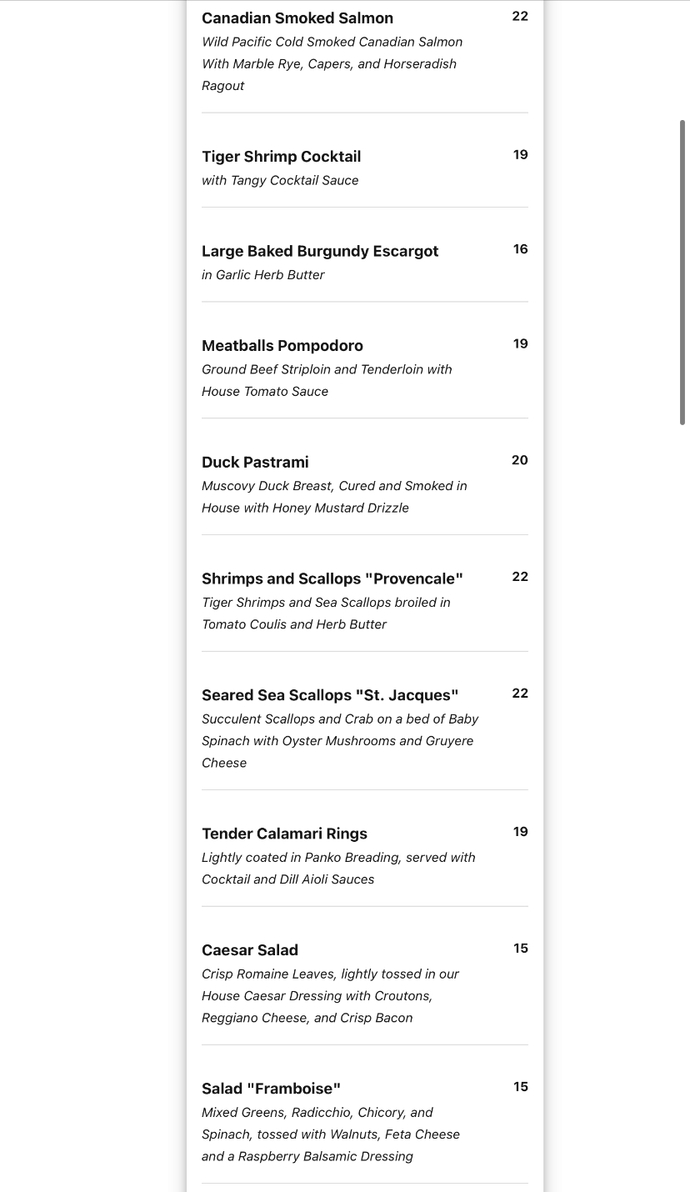Viewport: 690px width, 1192px height.
Task: Click the Tomato Coulis and Herb Butter text
Action: [x=293, y=624]
